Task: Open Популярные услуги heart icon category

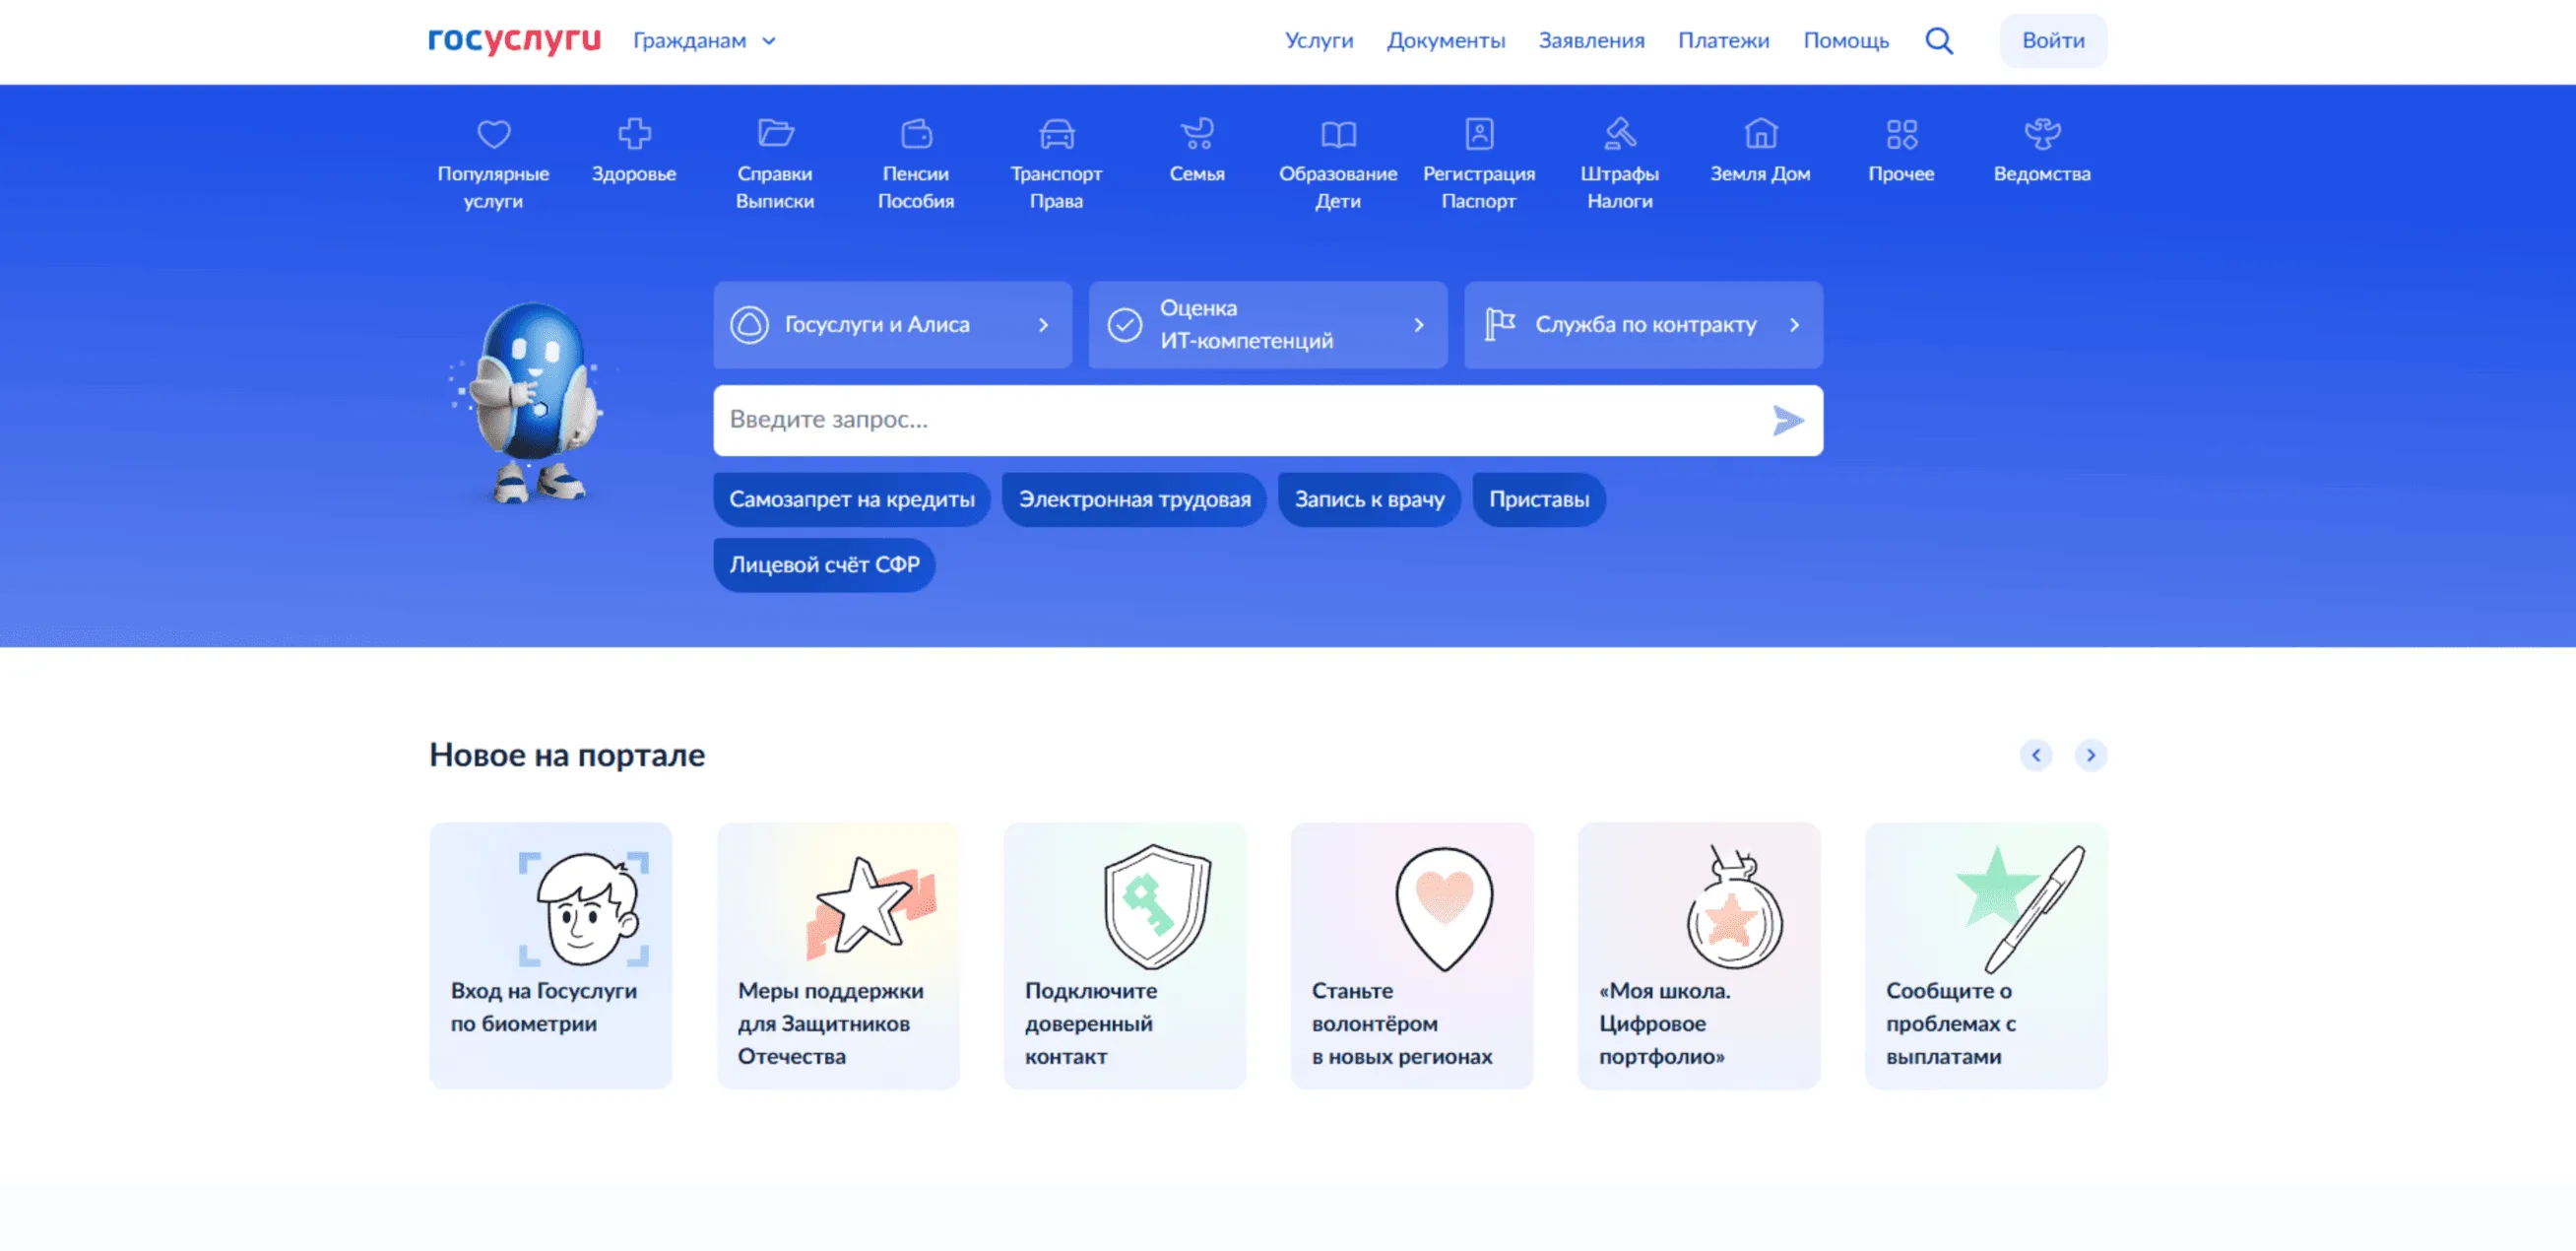Action: [x=493, y=133]
